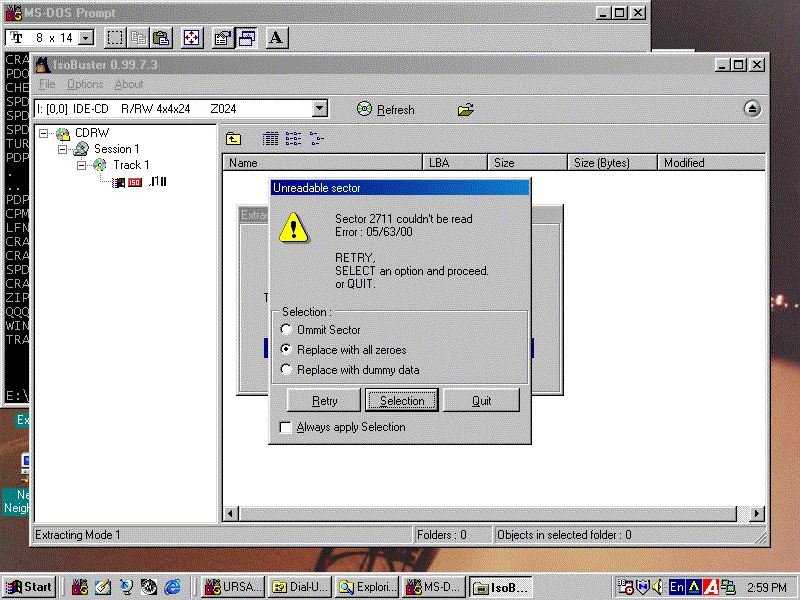Screen dimensions: 800x600
Task: Select Track 1 in the tree
Action: [131, 165]
